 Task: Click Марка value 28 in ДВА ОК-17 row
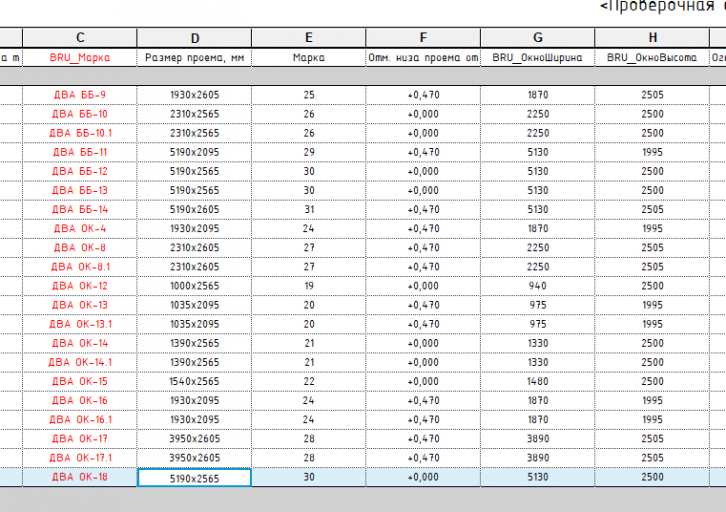point(309,439)
